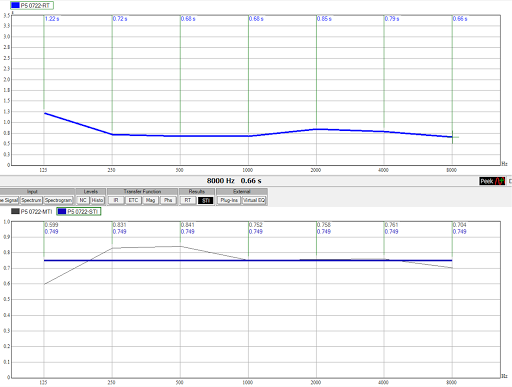Click the 0.831 MTI value label
Image resolution: width=512 pixels, height=387 pixels.
tap(119, 225)
